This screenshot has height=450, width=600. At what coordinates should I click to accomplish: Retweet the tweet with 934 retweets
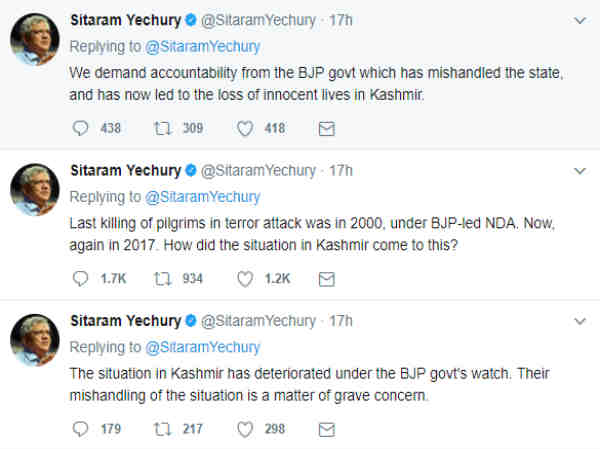point(163,278)
